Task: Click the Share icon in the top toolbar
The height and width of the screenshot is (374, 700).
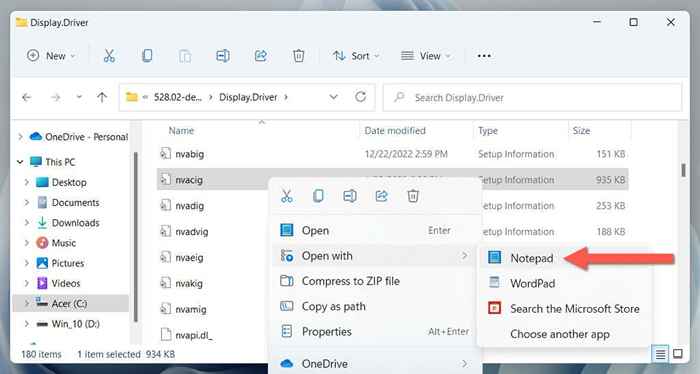Action: coord(261,56)
